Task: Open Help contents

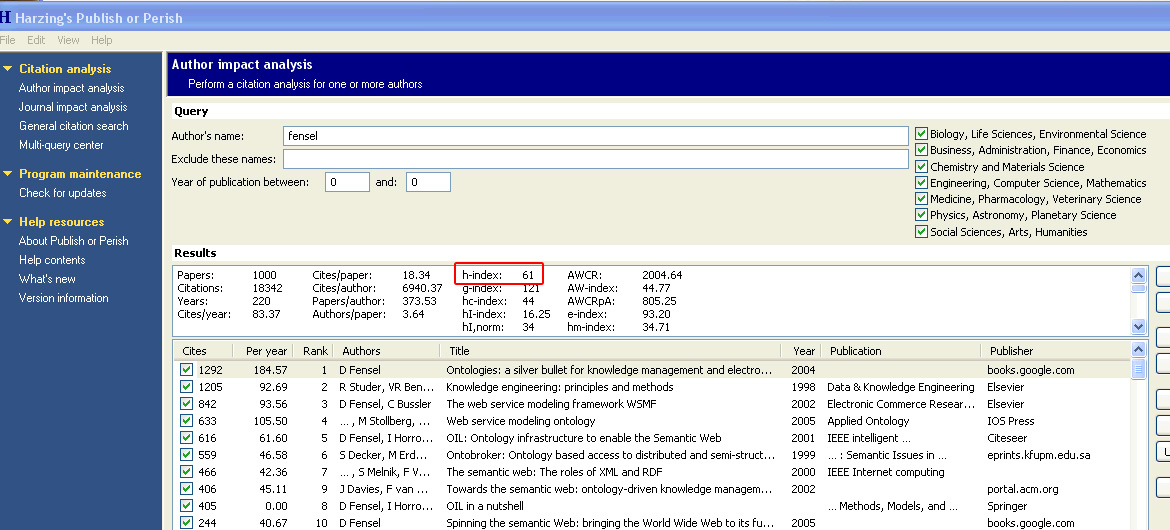Action: click(52, 260)
